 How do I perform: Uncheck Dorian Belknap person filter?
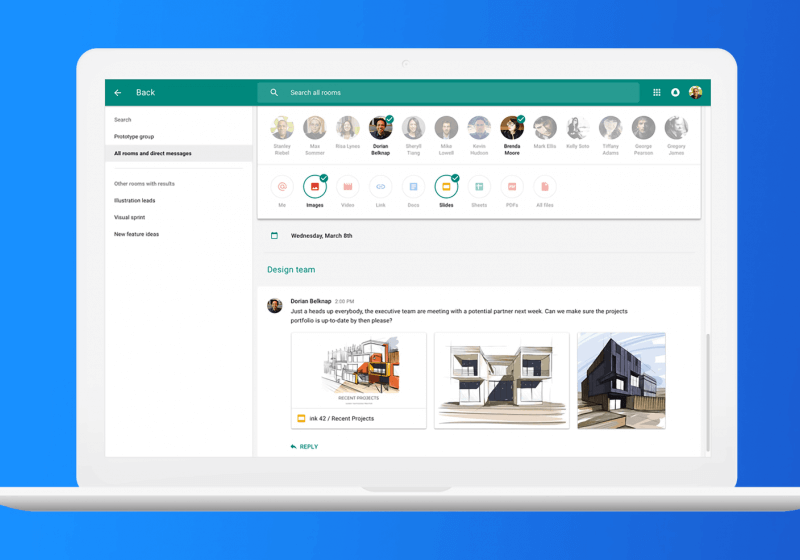380,128
